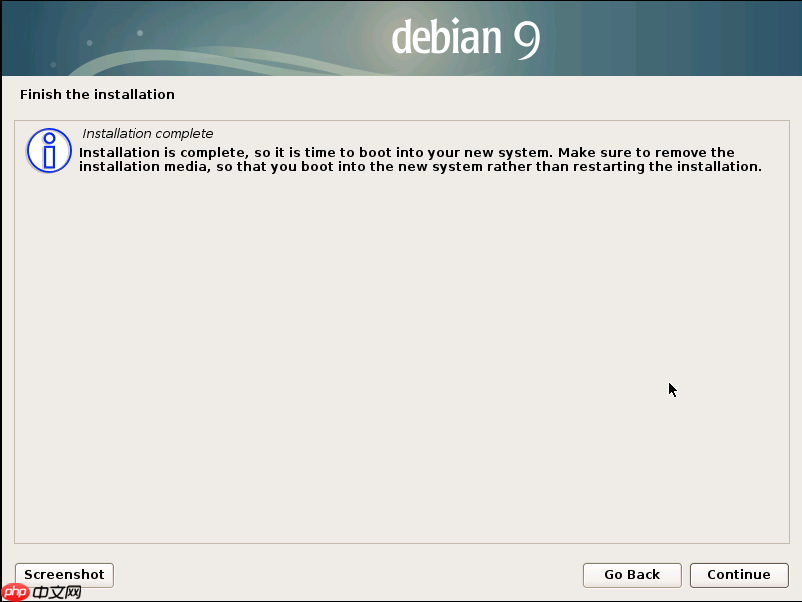Screen dimensions: 802x602
Task: Click the Finish the installation heading
Action: pyautogui.click(x=97, y=94)
